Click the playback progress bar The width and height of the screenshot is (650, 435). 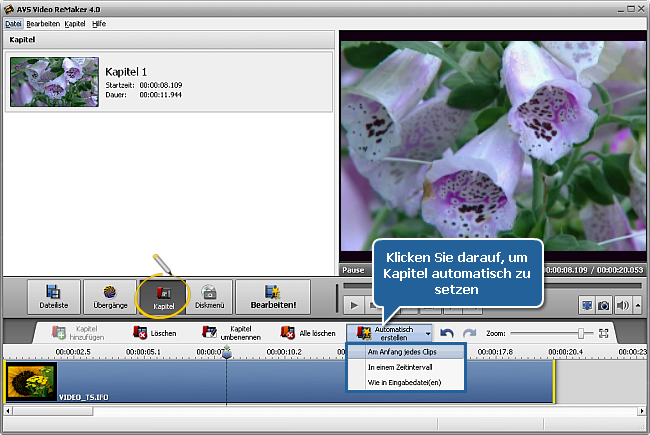[x=492, y=286]
